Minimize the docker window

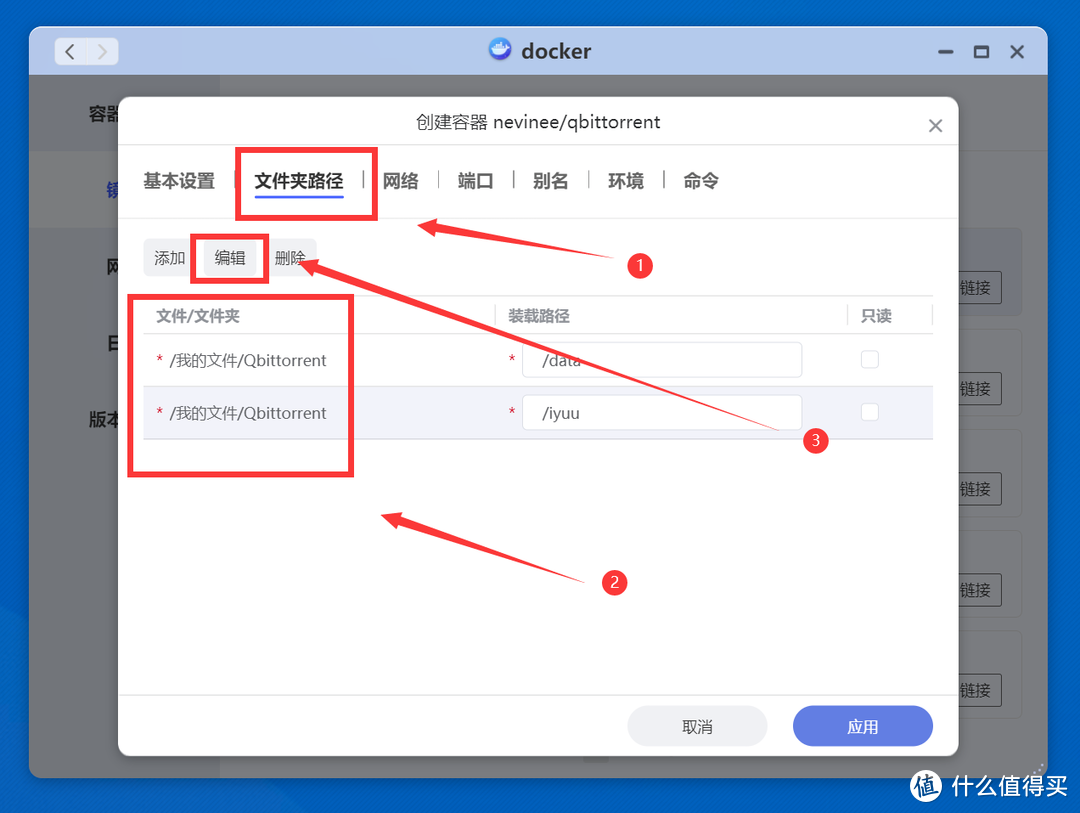[x=946, y=52]
